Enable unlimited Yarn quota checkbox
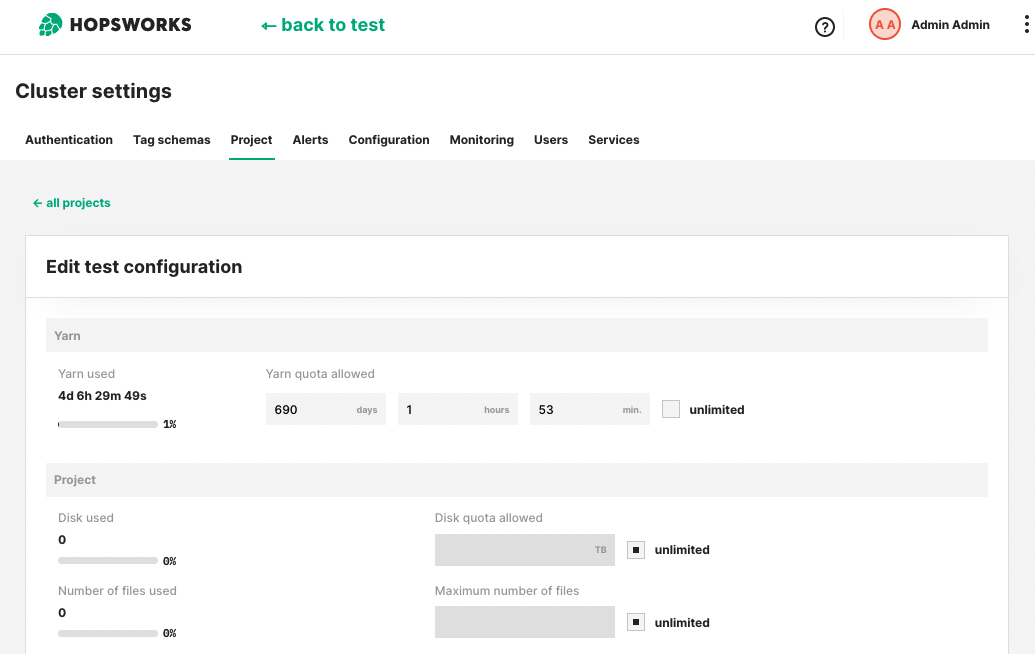The height and width of the screenshot is (654, 1035). point(671,409)
